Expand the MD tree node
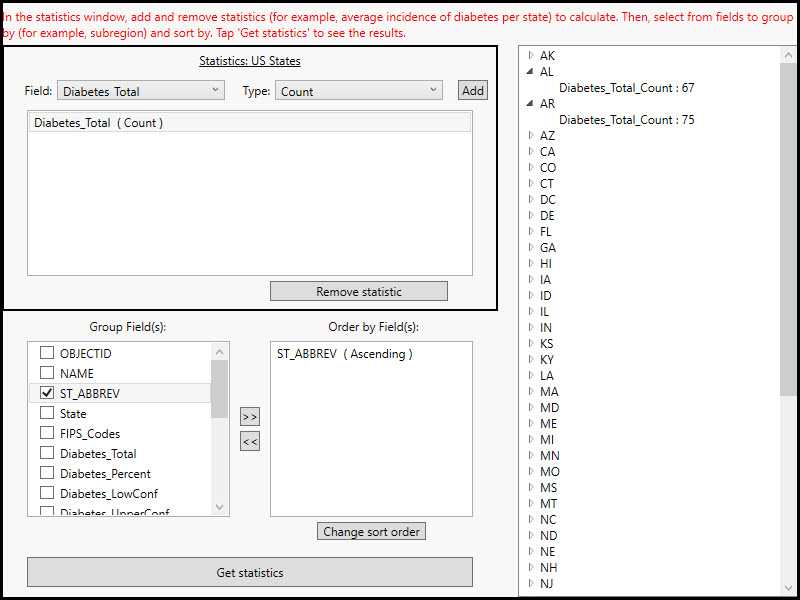The height and width of the screenshot is (600, 800). pyautogui.click(x=531, y=407)
